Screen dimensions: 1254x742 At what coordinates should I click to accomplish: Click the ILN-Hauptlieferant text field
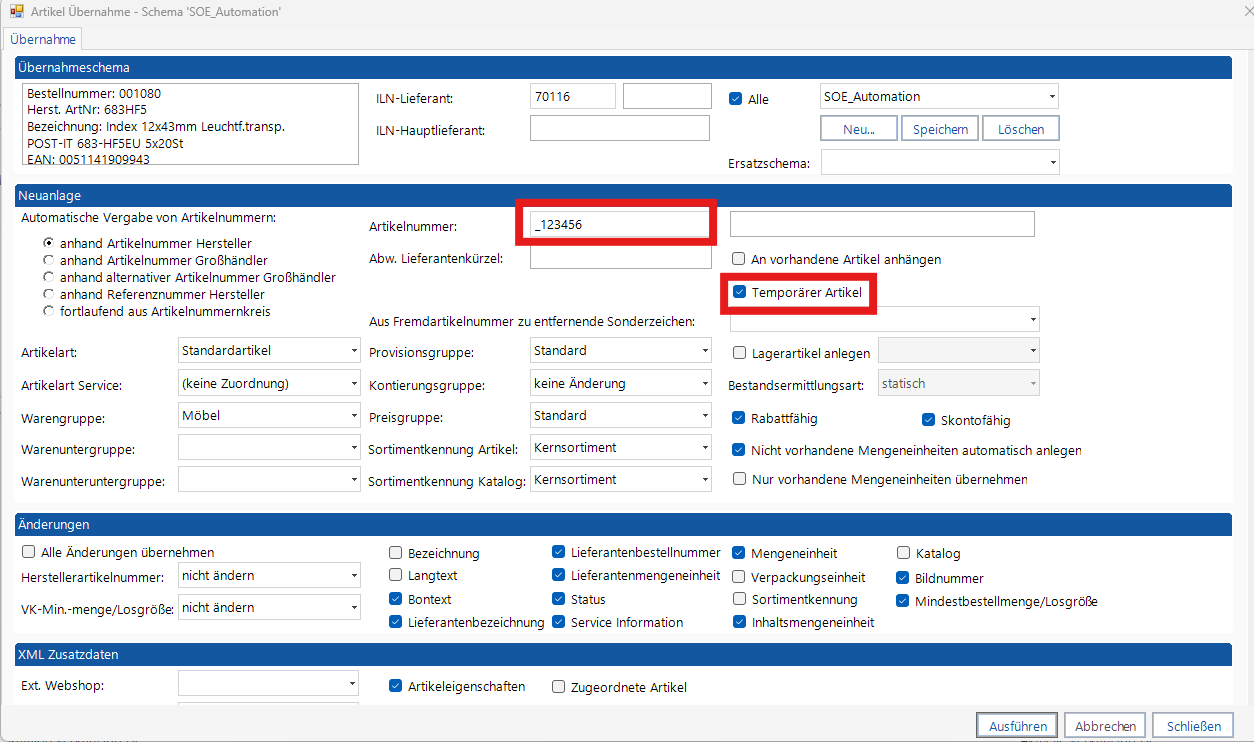coord(619,129)
